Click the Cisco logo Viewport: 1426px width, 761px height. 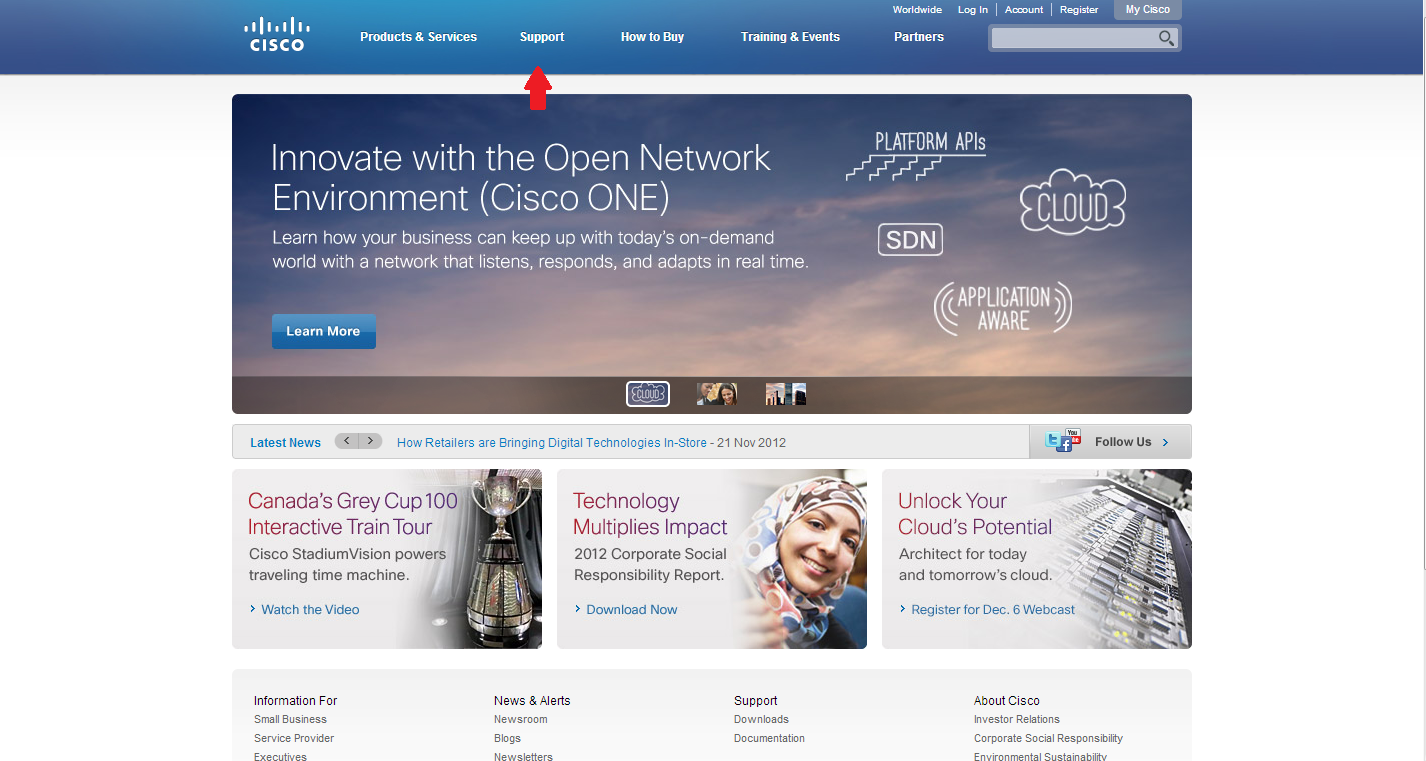276,34
